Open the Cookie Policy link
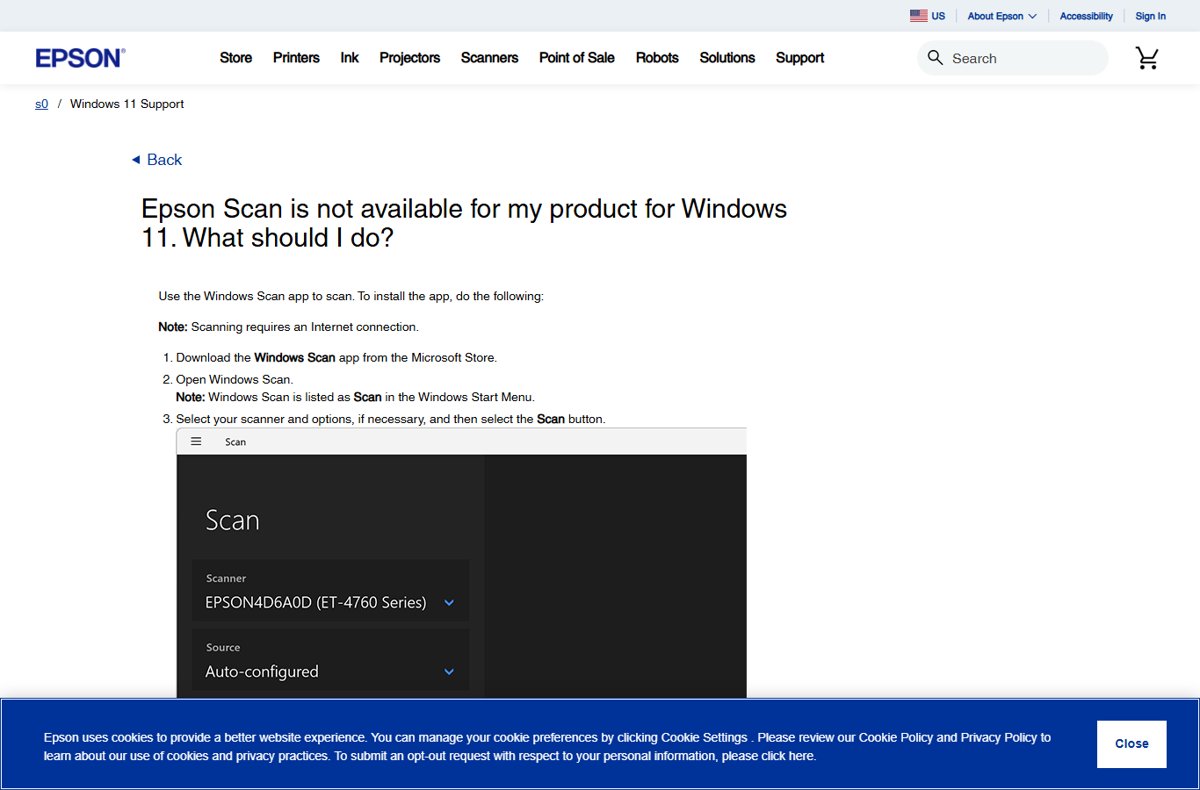This screenshot has height=790, width=1200. point(896,738)
